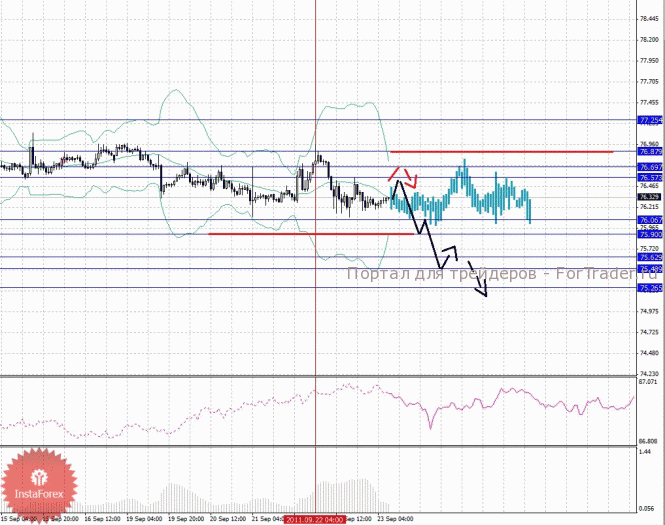The height and width of the screenshot is (525, 665).
Task: Click the current price label 76.329
Action: (649, 197)
